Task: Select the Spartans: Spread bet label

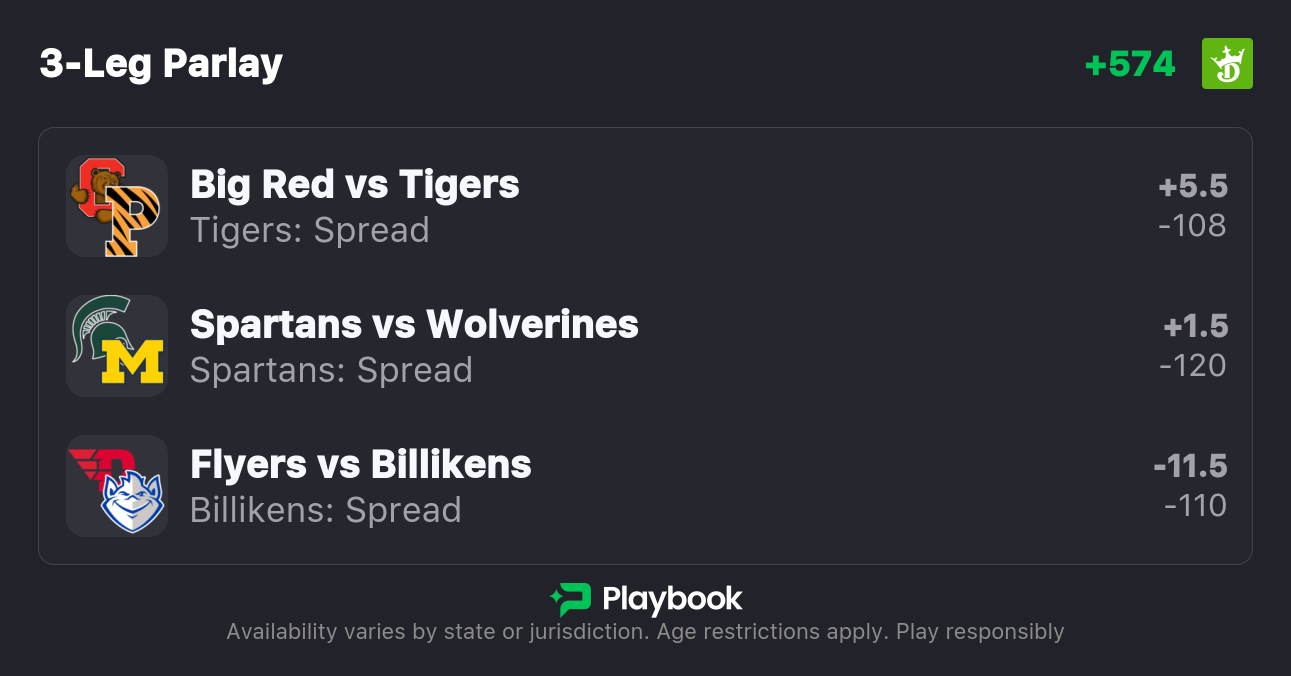Action: point(331,370)
